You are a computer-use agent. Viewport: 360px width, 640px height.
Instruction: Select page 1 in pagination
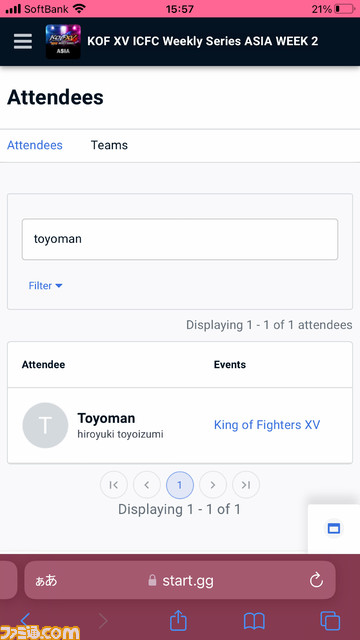tap(180, 485)
